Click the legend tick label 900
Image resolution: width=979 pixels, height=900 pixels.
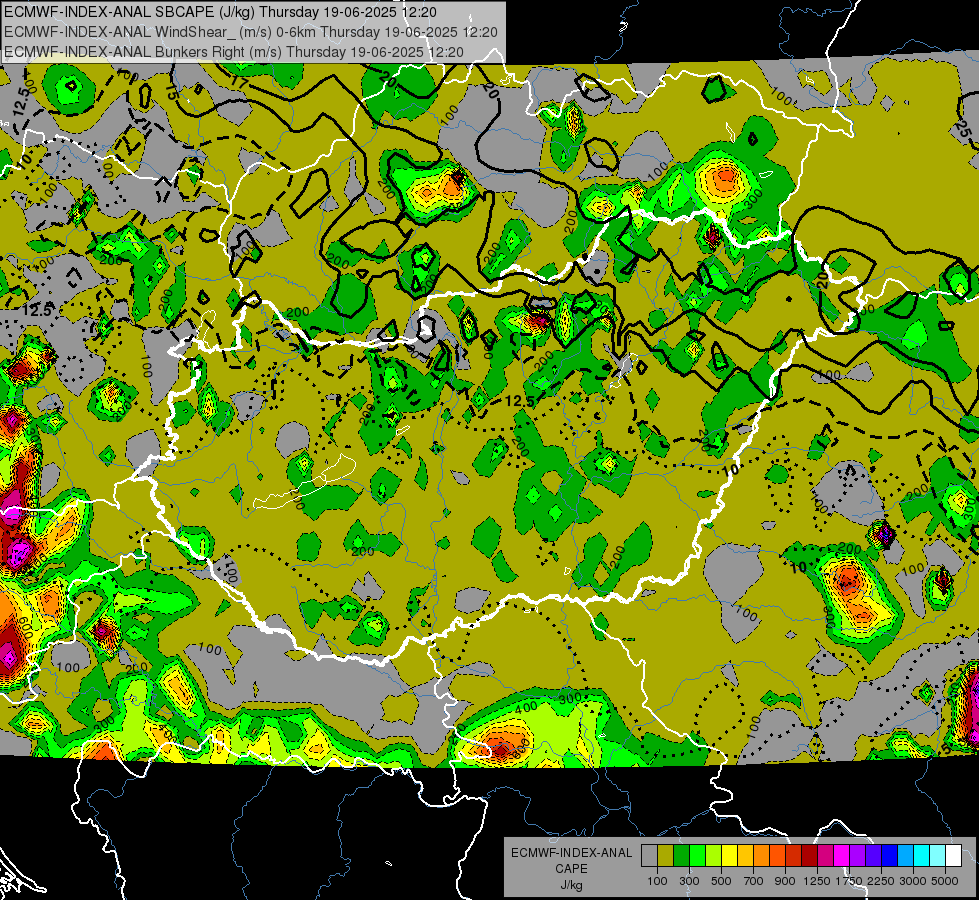785,881
